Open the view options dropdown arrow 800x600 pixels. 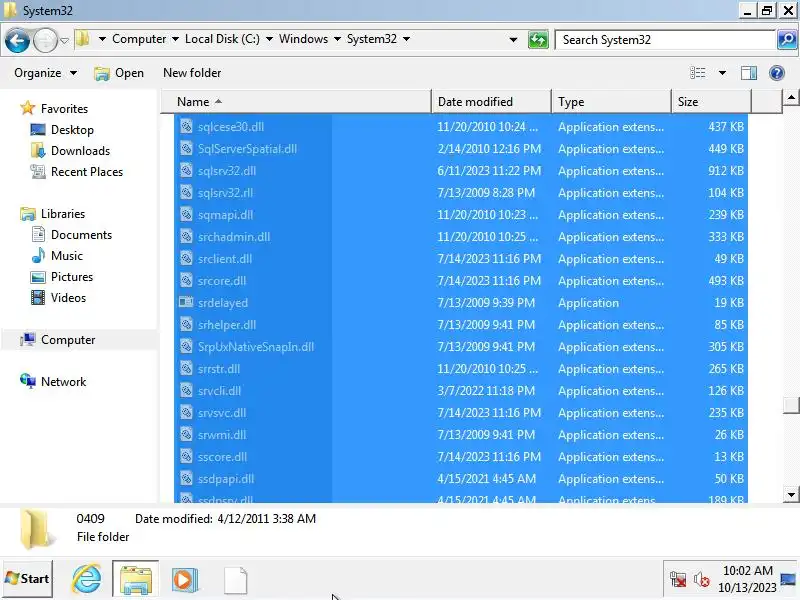[722, 73]
